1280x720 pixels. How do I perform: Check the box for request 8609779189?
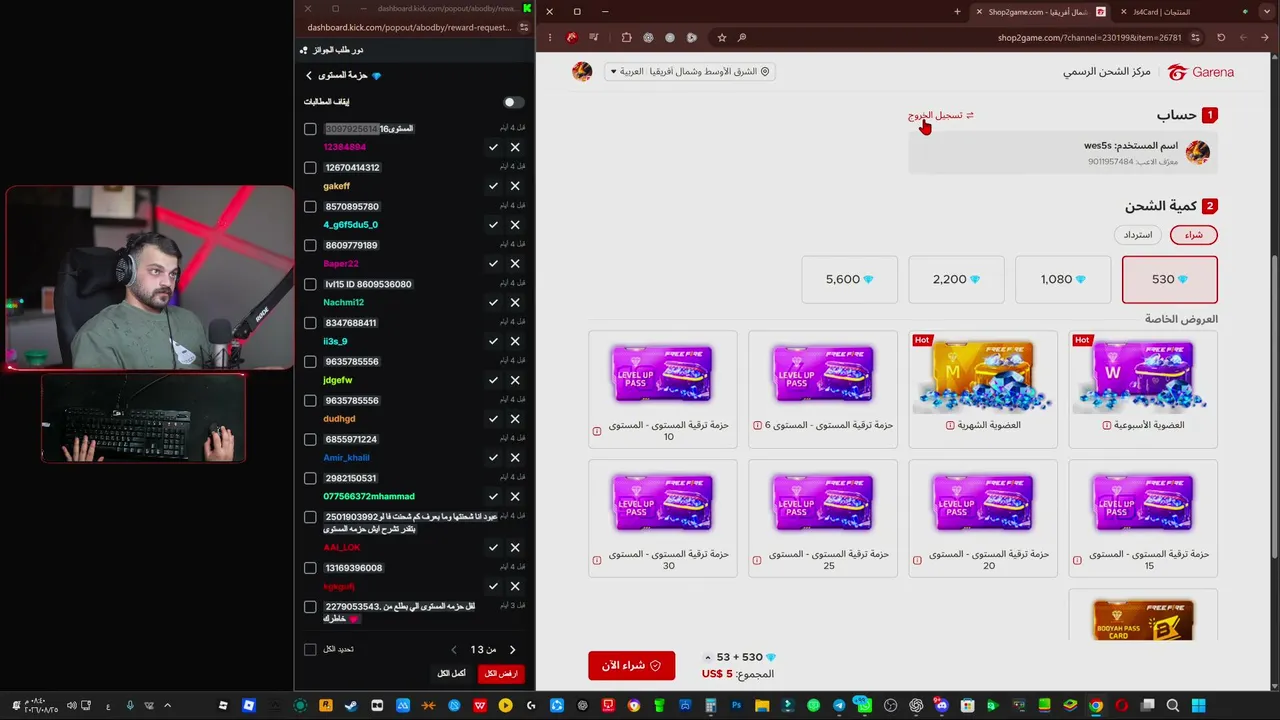point(310,245)
